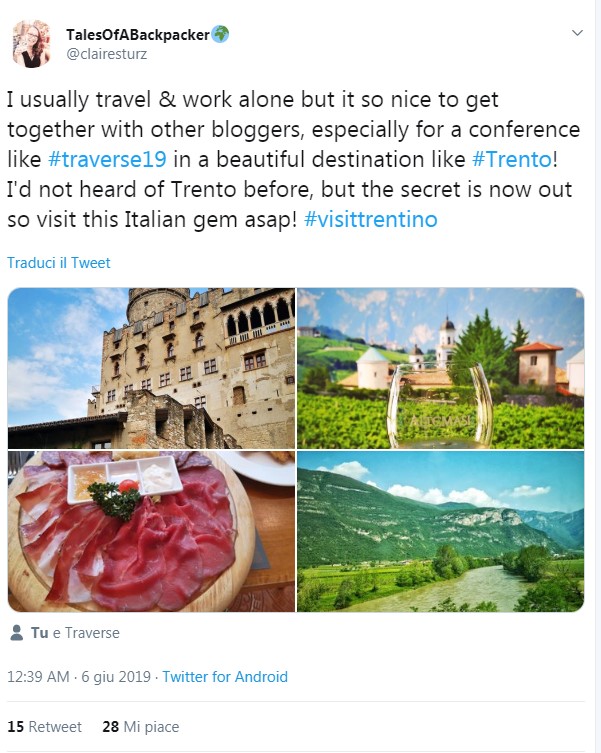This screenshot has height=753, width=601.
Task: Click the Tu e Traverse tagged users
Action: point(75,633)
